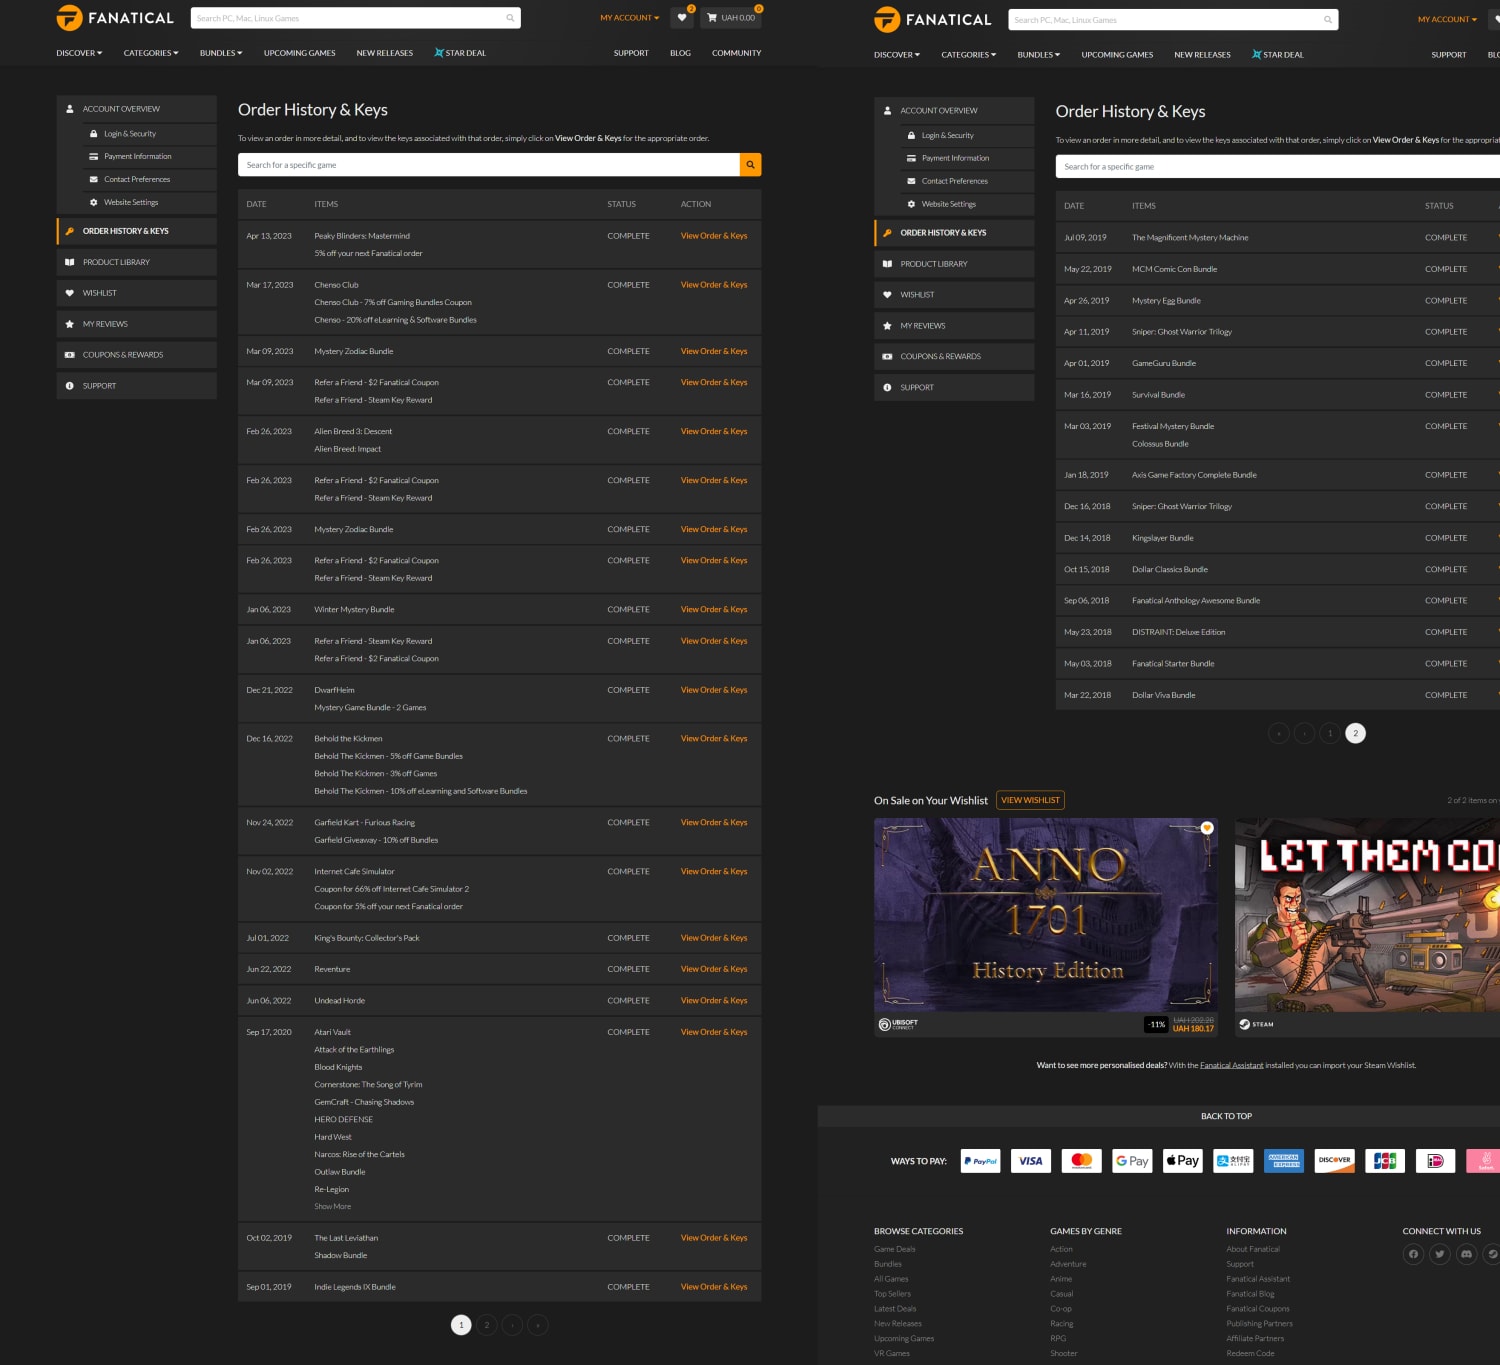Click the Twitter icon under Connect With Us
Viewport: 1500px width, 1365px height.
click(1440, 1254)
